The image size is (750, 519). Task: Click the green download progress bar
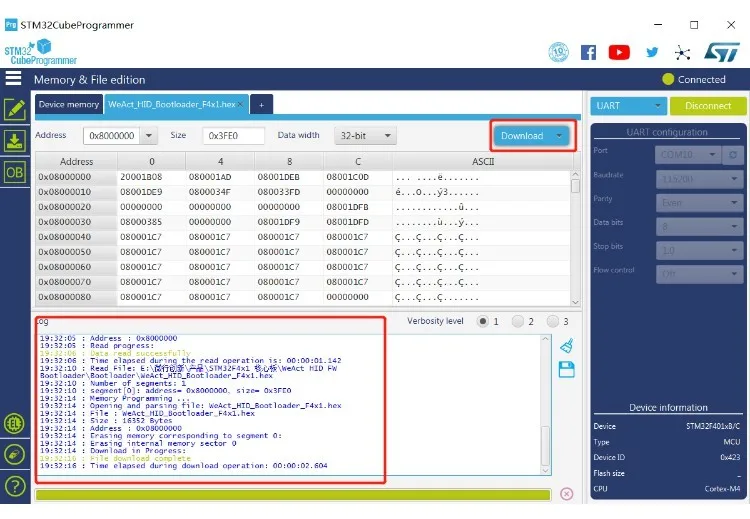[x=293, y=495]
